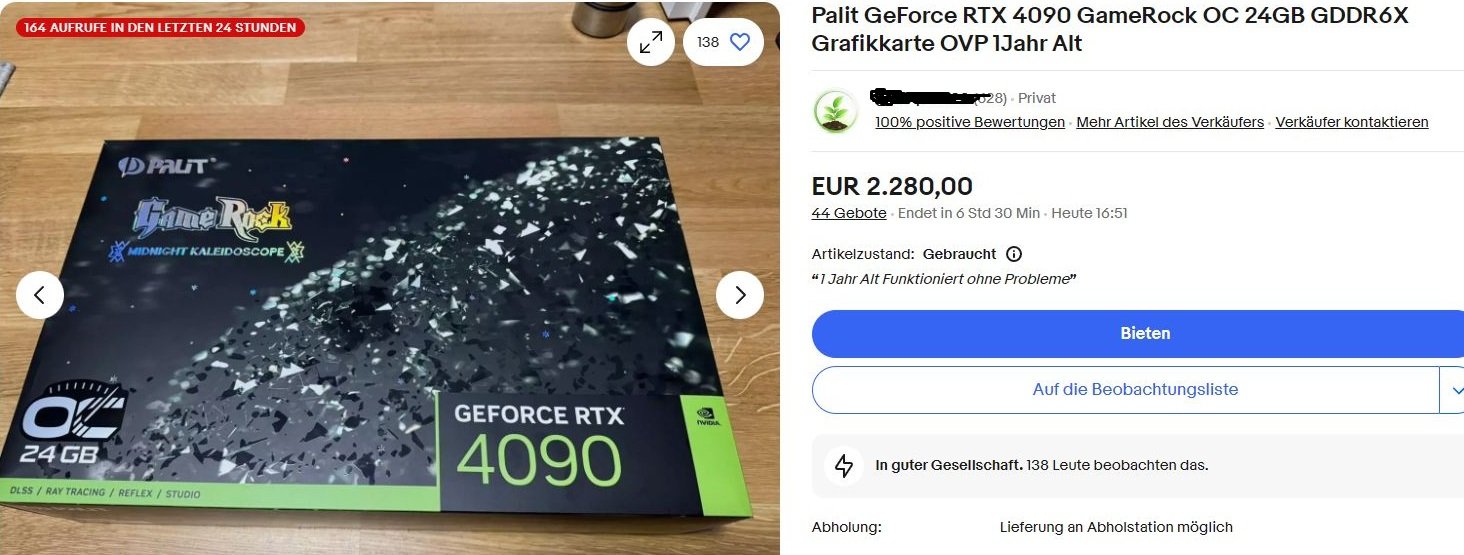
Task: Click the lightning bolt icon
Action: [x=844, y=466]
